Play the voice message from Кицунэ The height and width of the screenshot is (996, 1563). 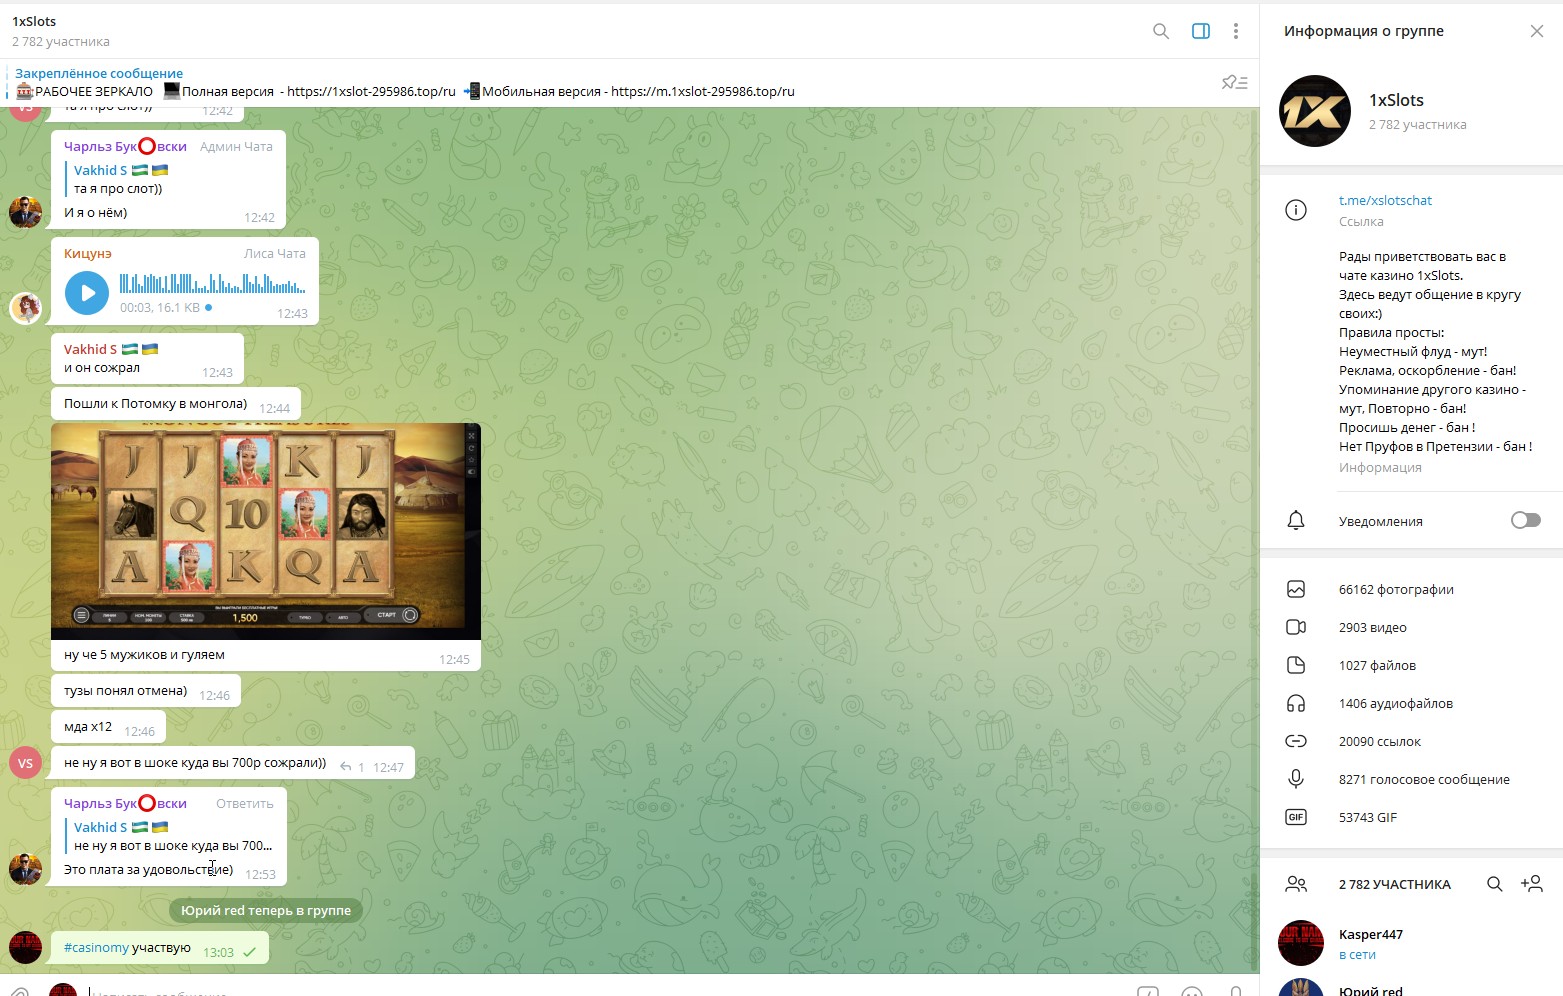[x=87, y=293]
